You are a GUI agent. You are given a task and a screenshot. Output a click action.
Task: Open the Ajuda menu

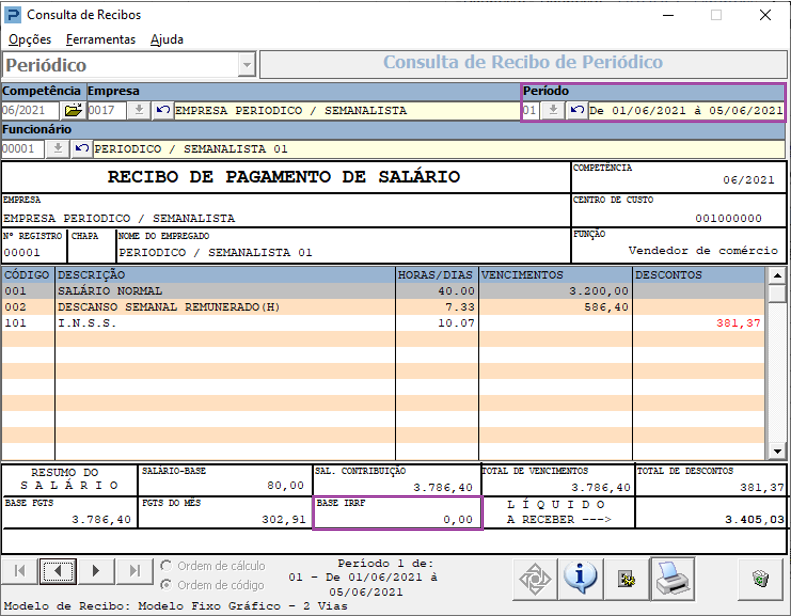pos(167,39)
